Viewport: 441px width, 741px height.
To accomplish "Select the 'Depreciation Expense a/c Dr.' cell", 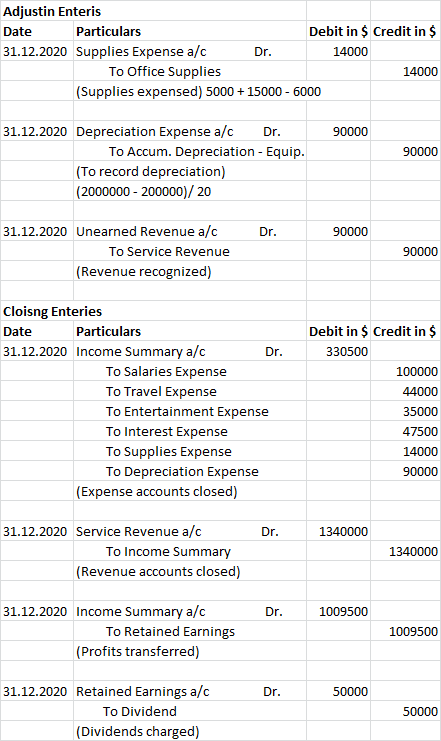I will tap(190, 131).
